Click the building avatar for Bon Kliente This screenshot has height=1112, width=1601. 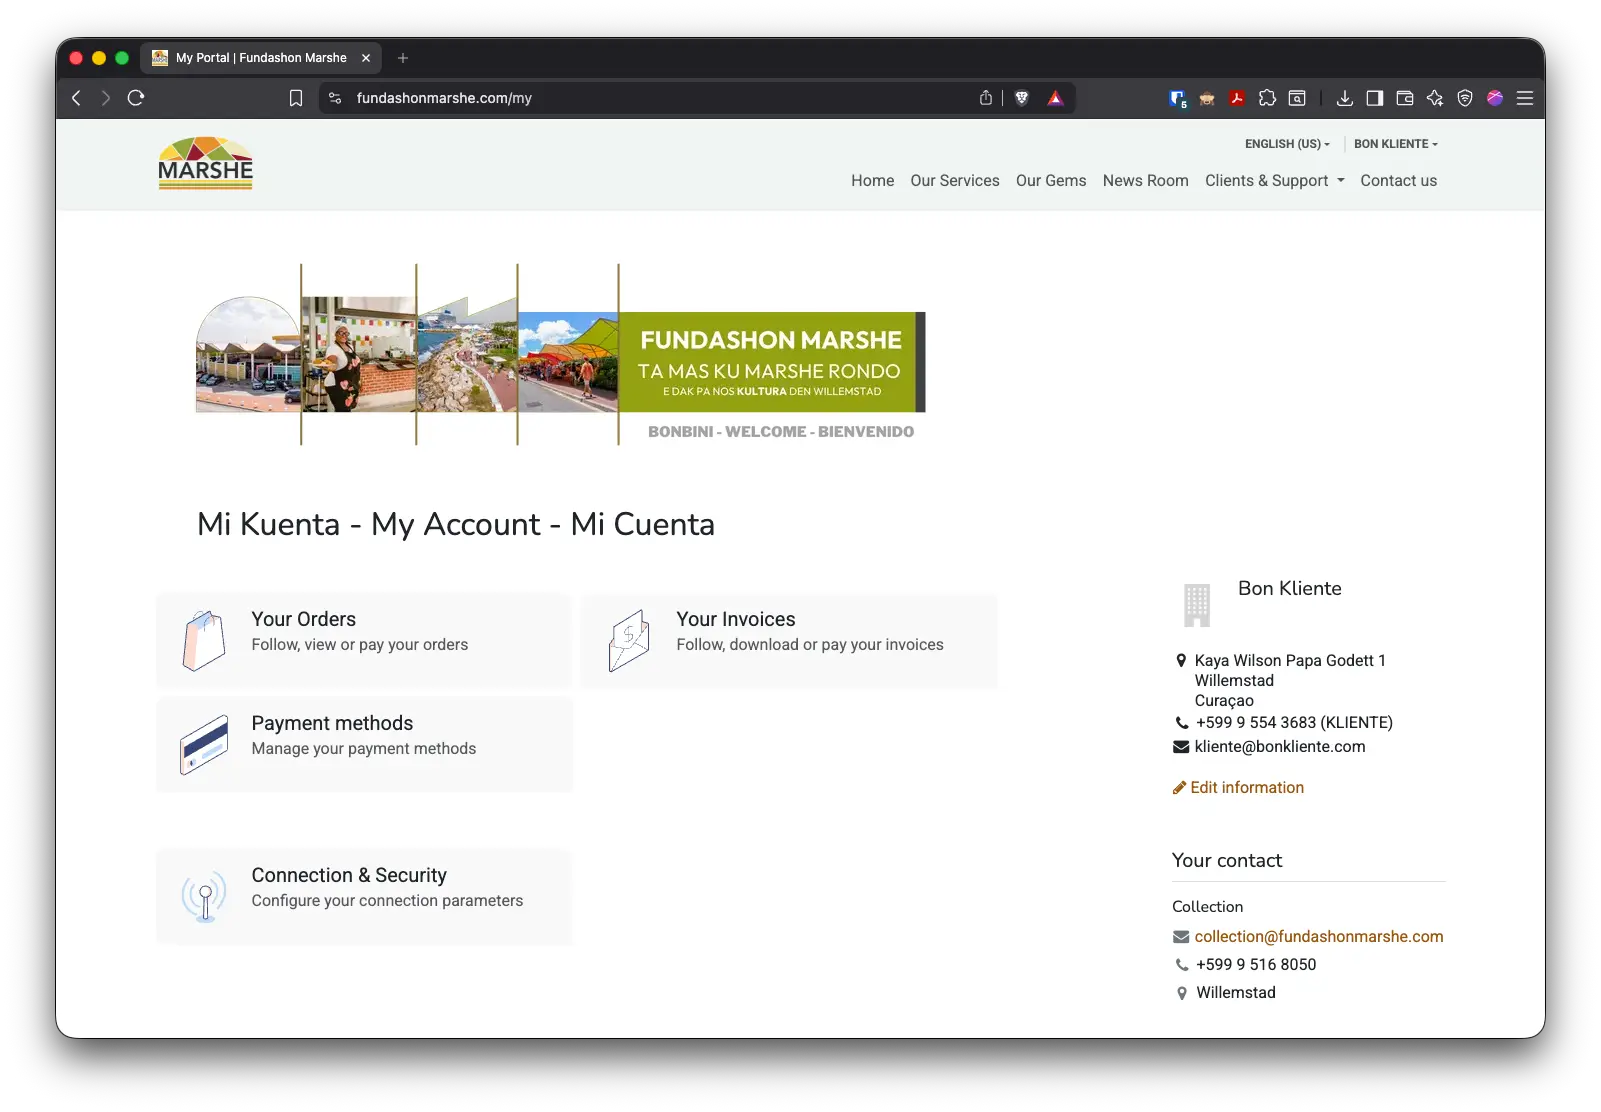[1197, 605]
